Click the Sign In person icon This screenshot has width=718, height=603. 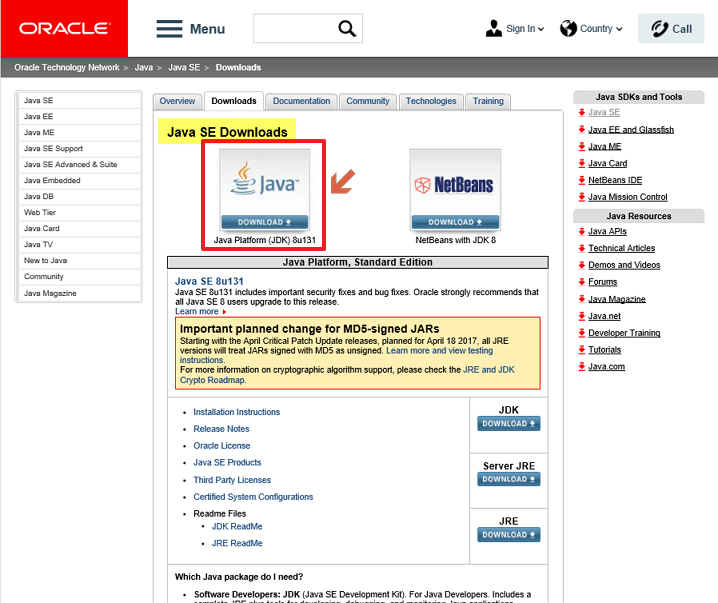click(x=494, y=28)
